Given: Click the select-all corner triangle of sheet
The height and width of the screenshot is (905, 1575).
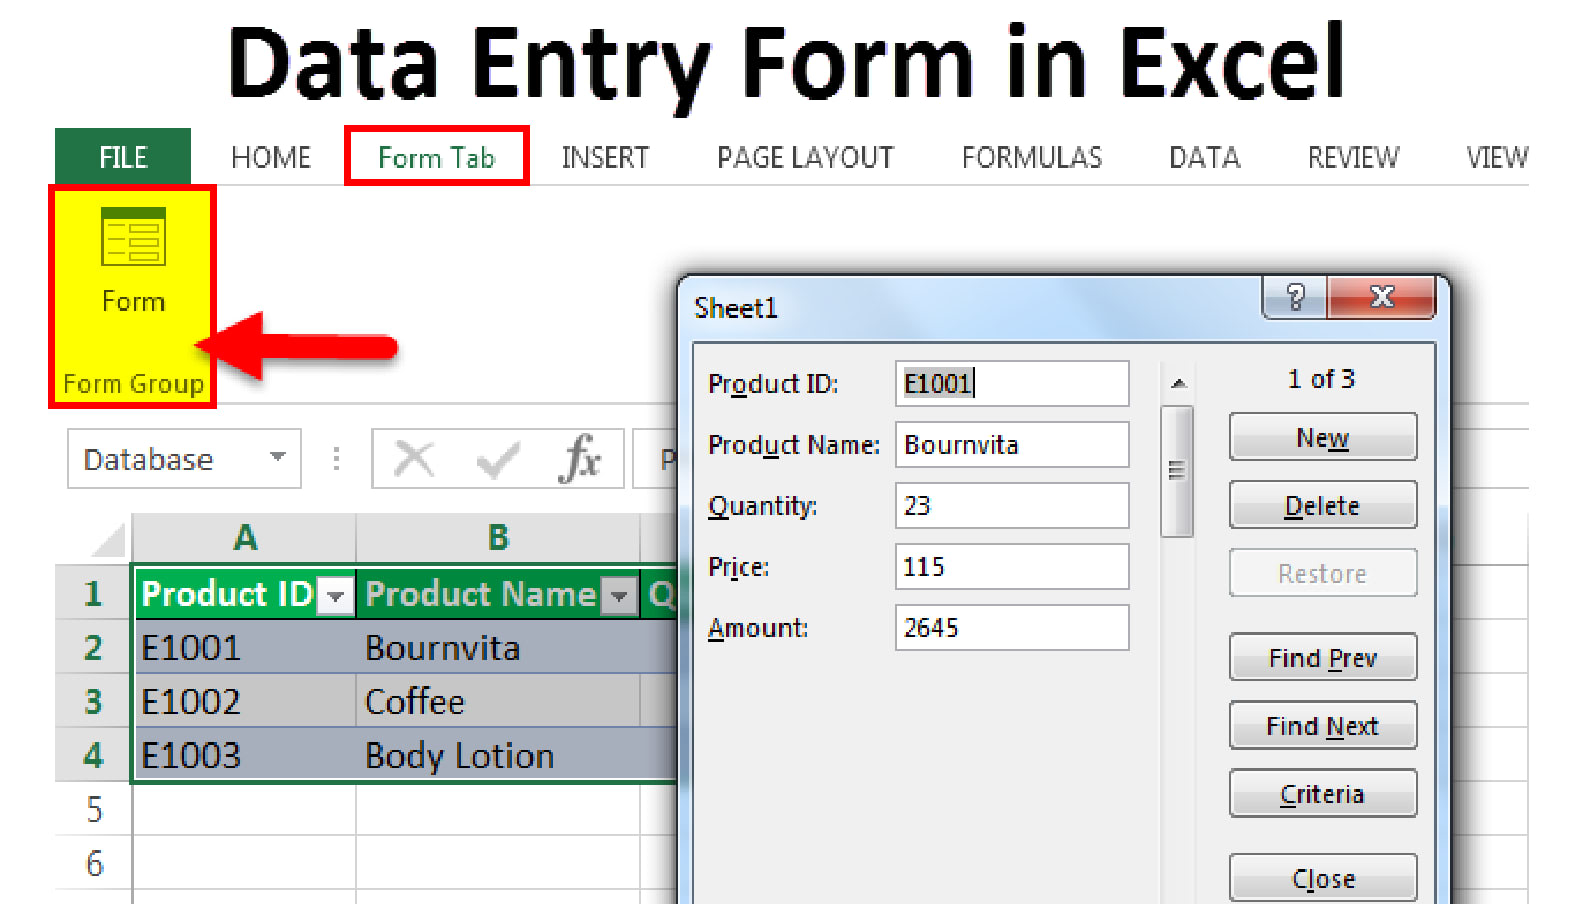Looking at the screenshot, I should pyautogui.click(x=108, y=540).
